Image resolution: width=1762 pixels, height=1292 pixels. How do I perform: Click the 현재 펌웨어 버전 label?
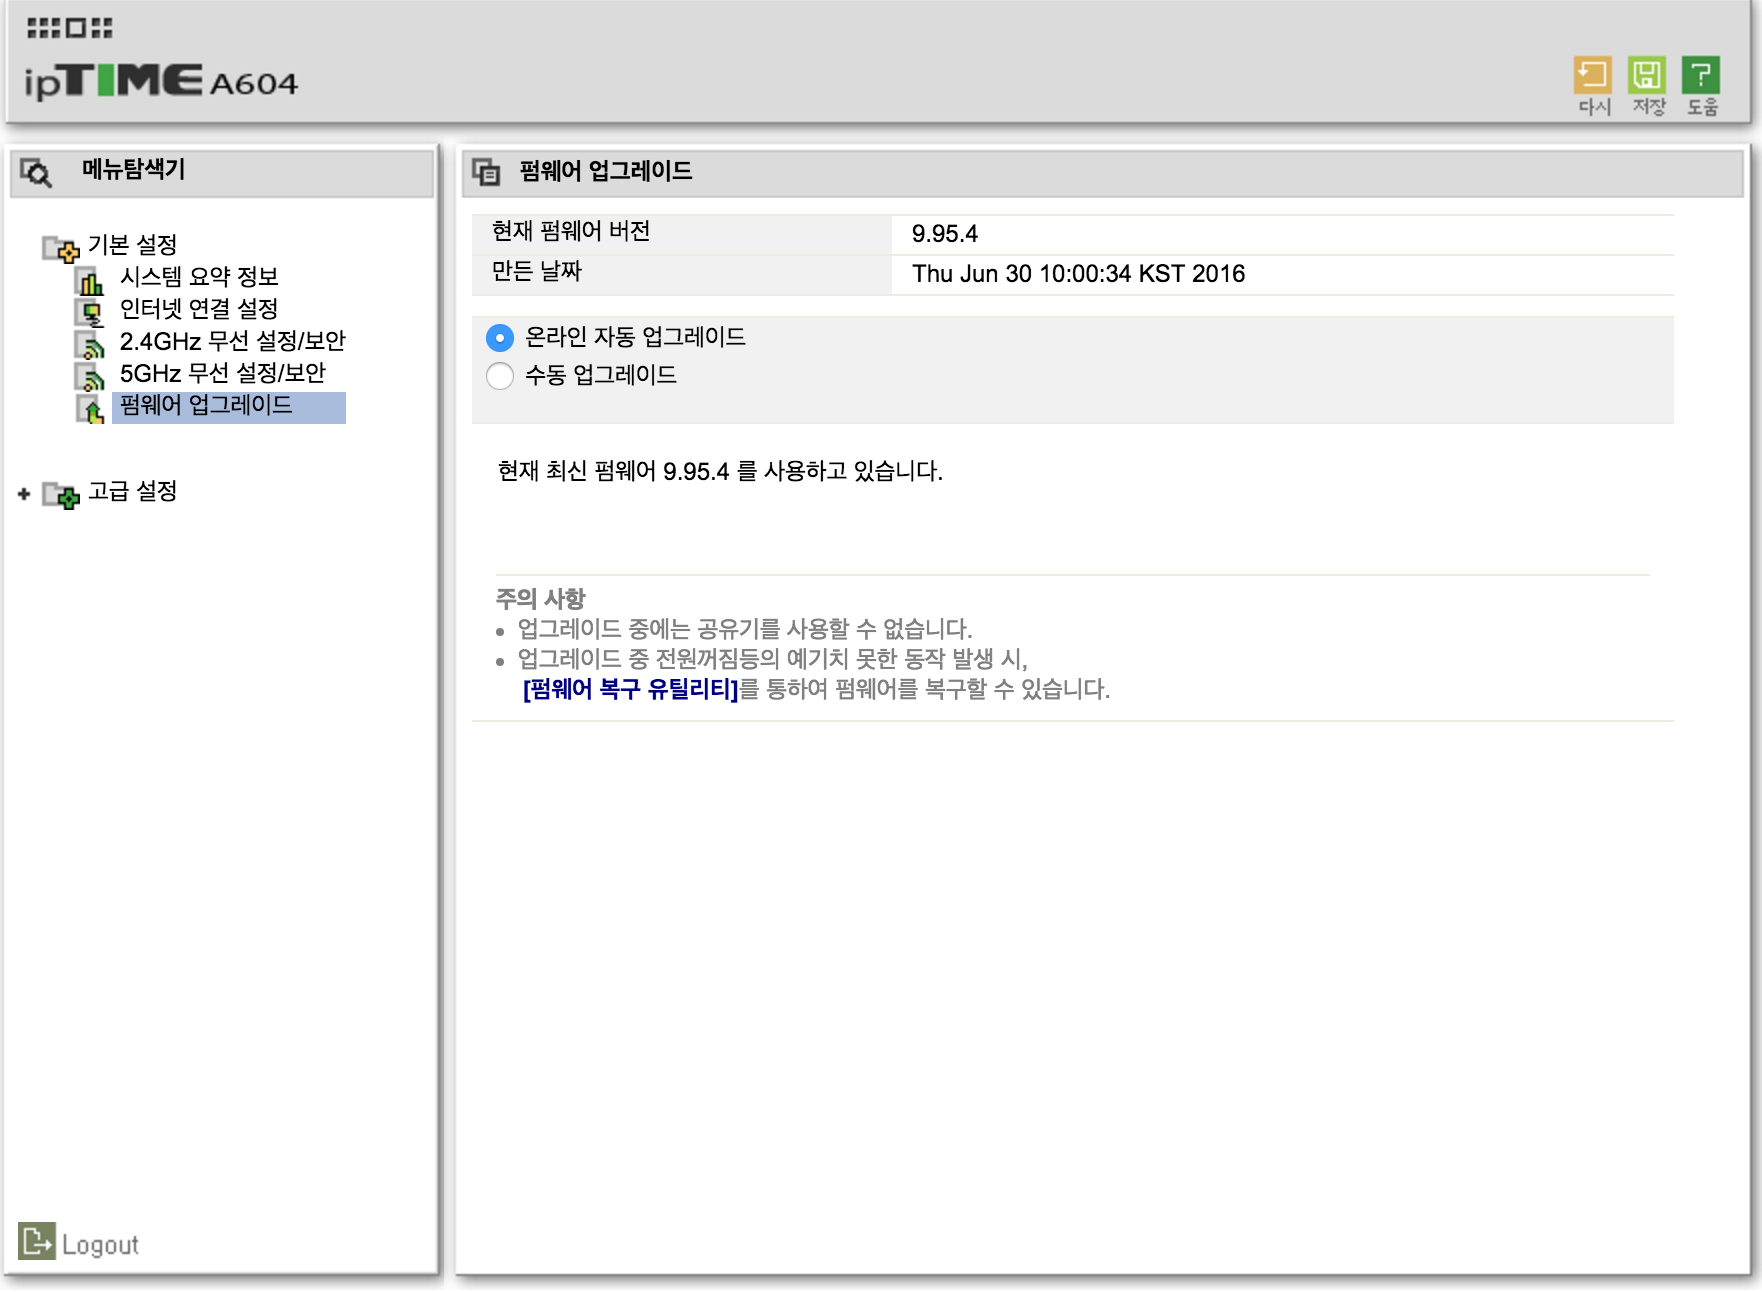[571, 231]
